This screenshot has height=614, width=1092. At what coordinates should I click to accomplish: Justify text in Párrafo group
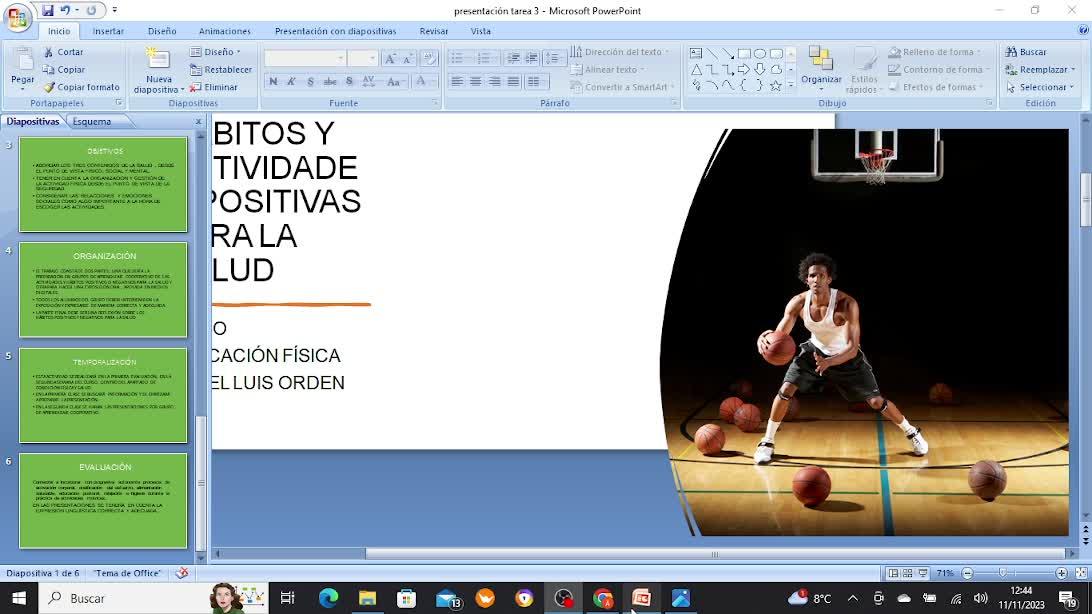513,82
